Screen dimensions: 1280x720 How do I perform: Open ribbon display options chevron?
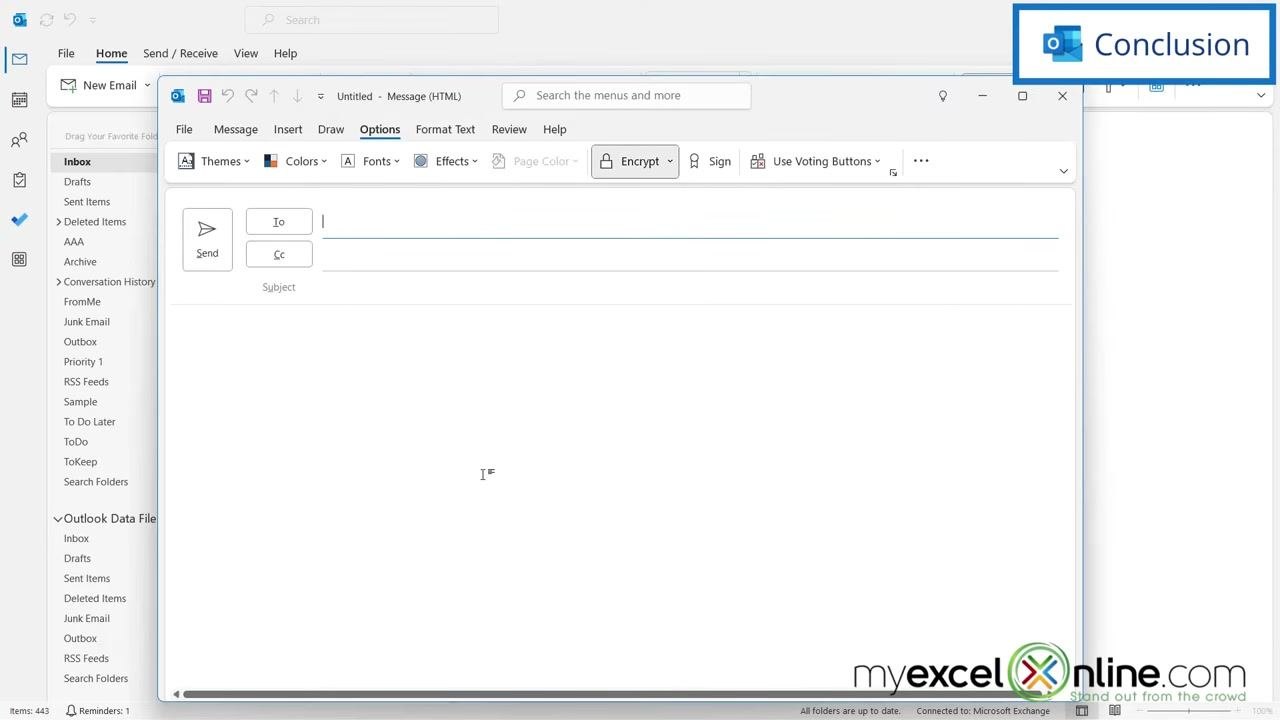[x=1063, y=171]
